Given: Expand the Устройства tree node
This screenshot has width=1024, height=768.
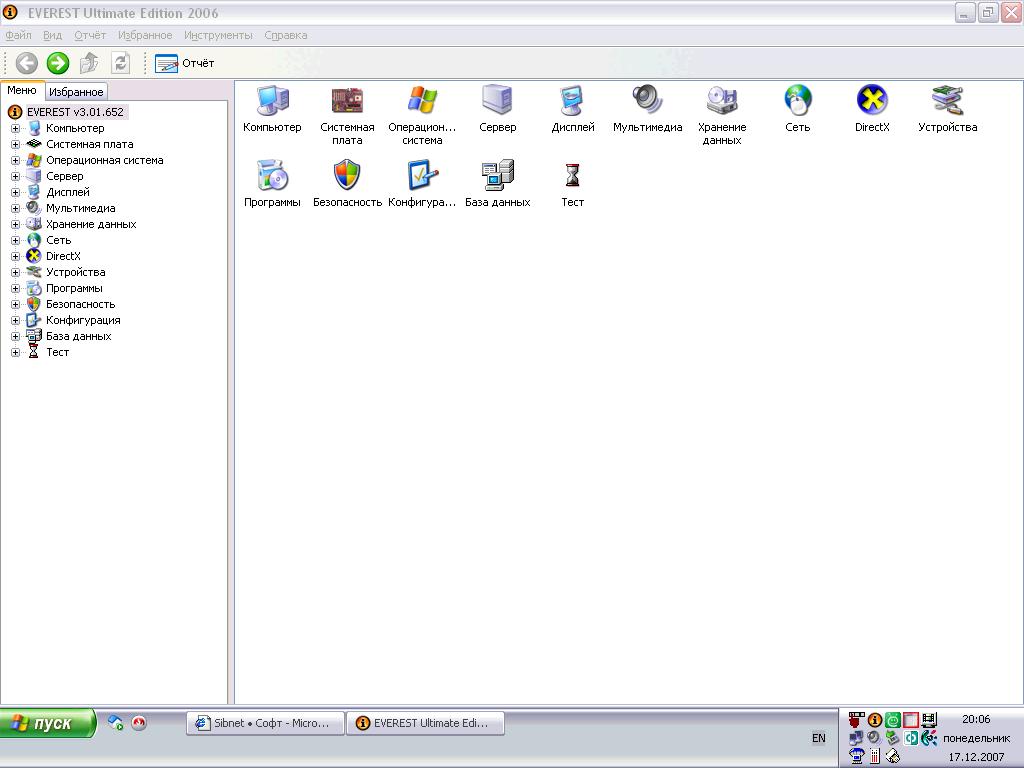Looking at the screenshot, I should [15, 272].
